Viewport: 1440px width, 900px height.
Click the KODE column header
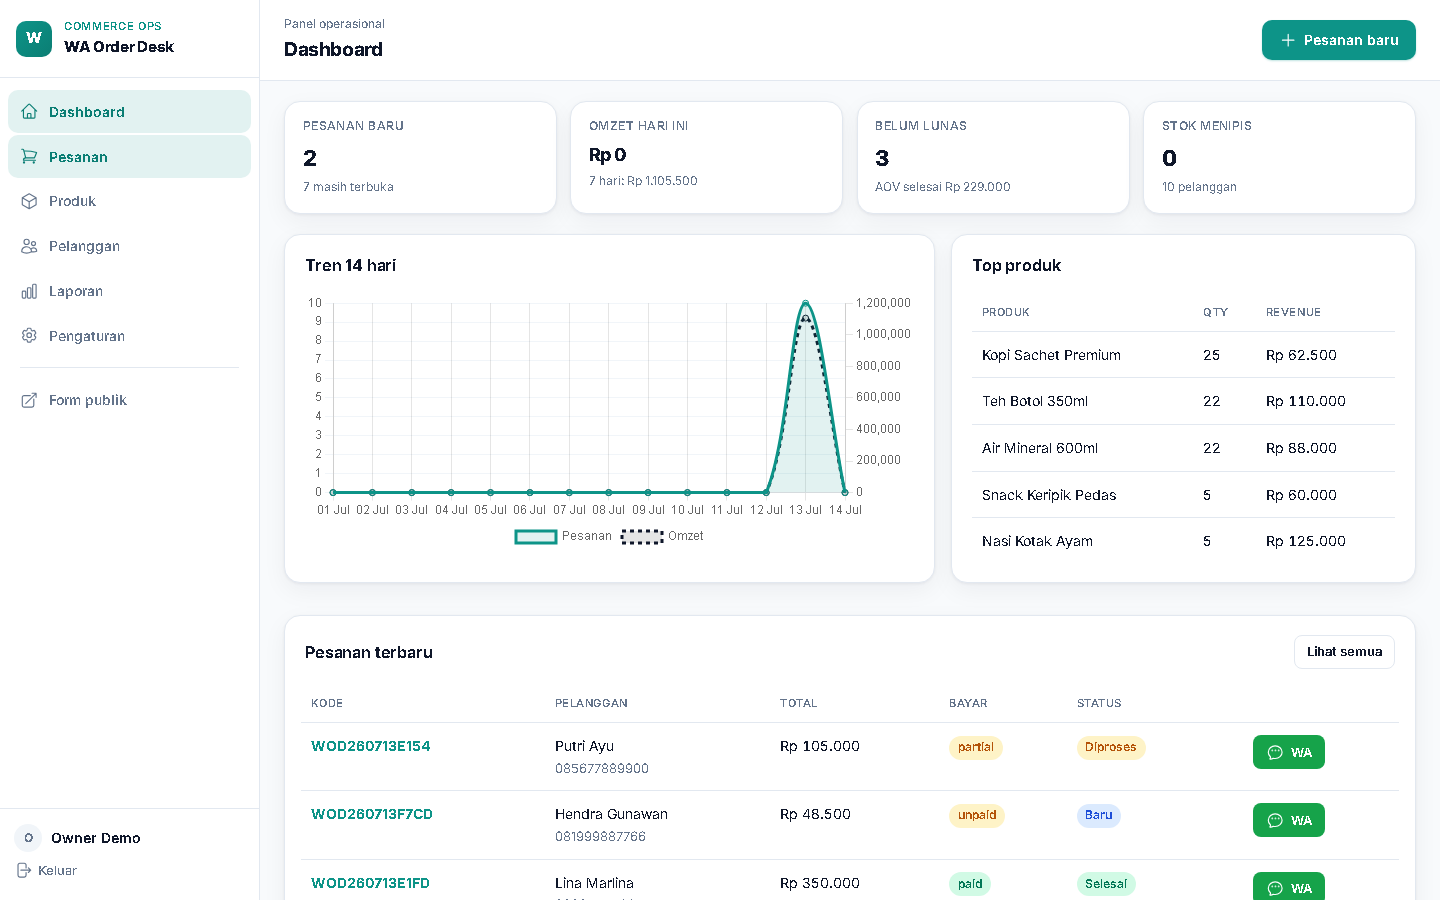(x=327, y=703)
